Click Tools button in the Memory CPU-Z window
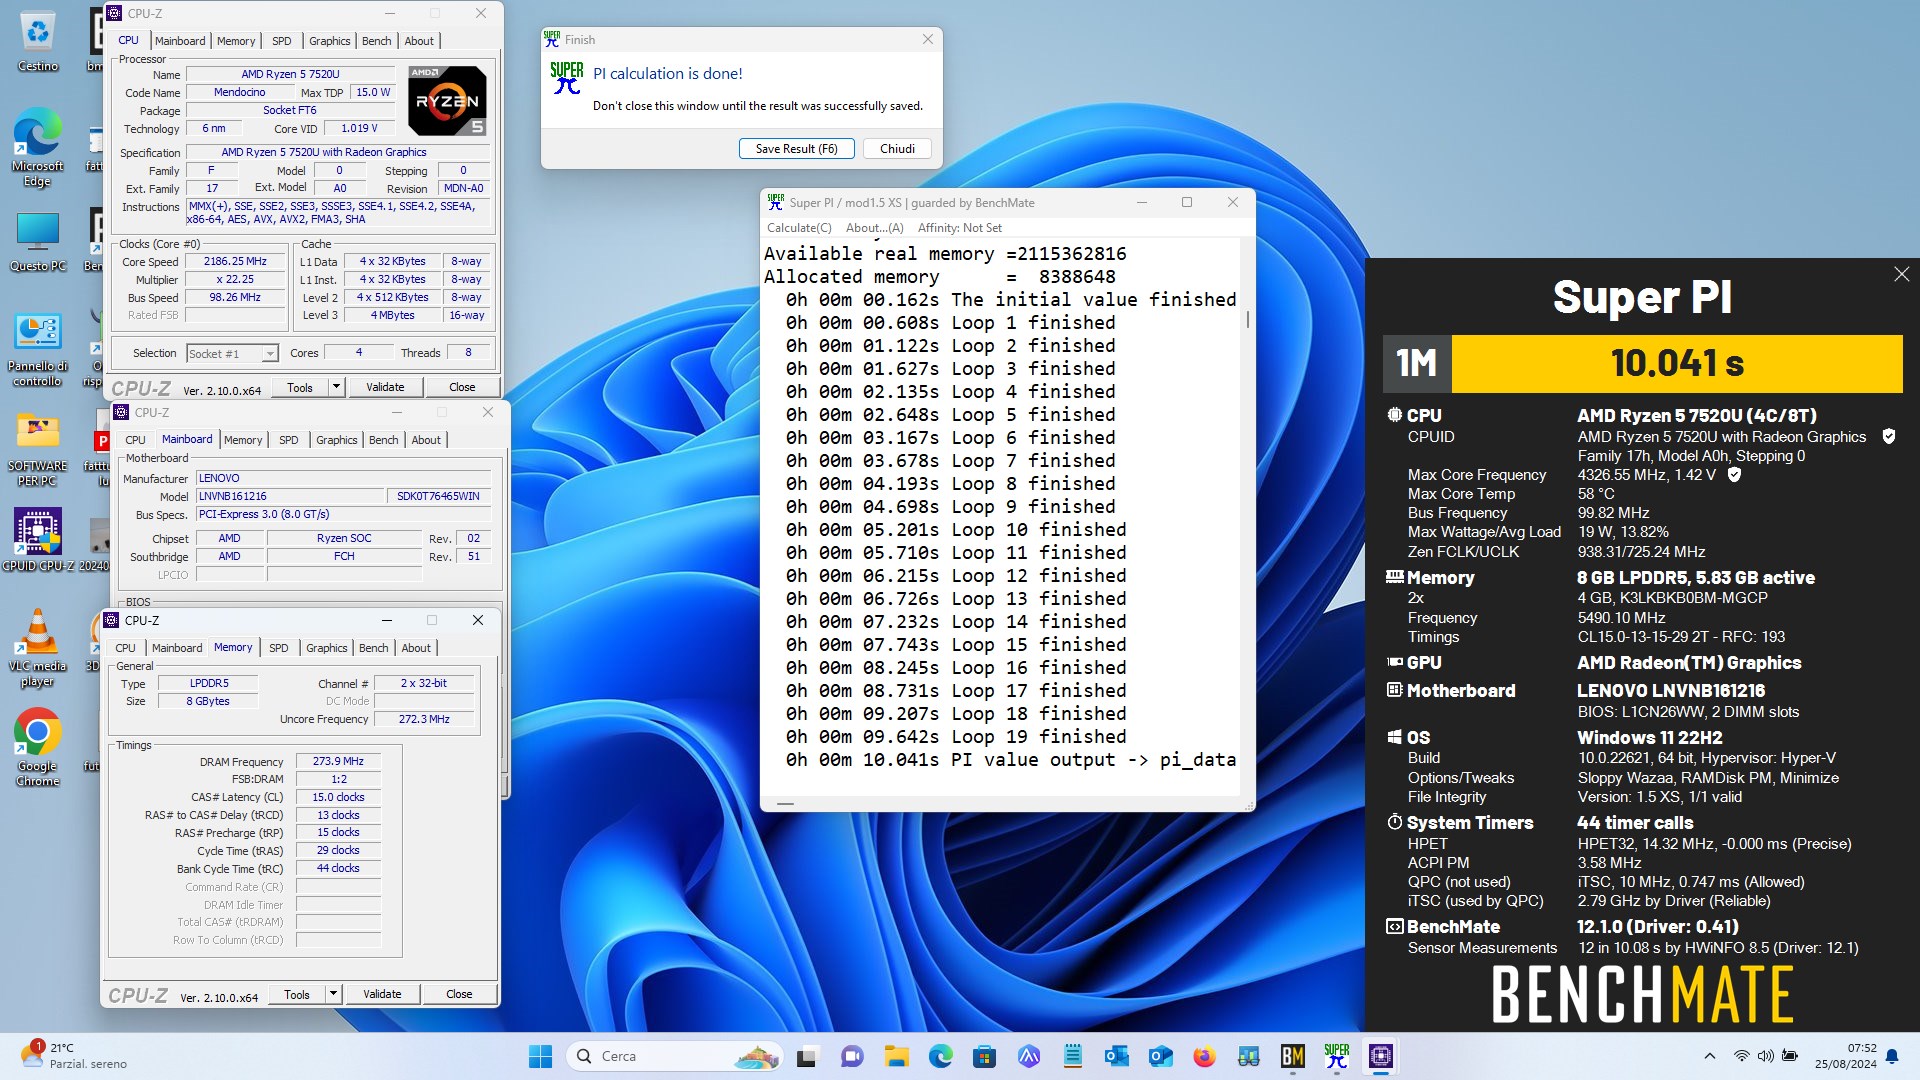The image size is (1920, 1080). [x=297, y=994]
